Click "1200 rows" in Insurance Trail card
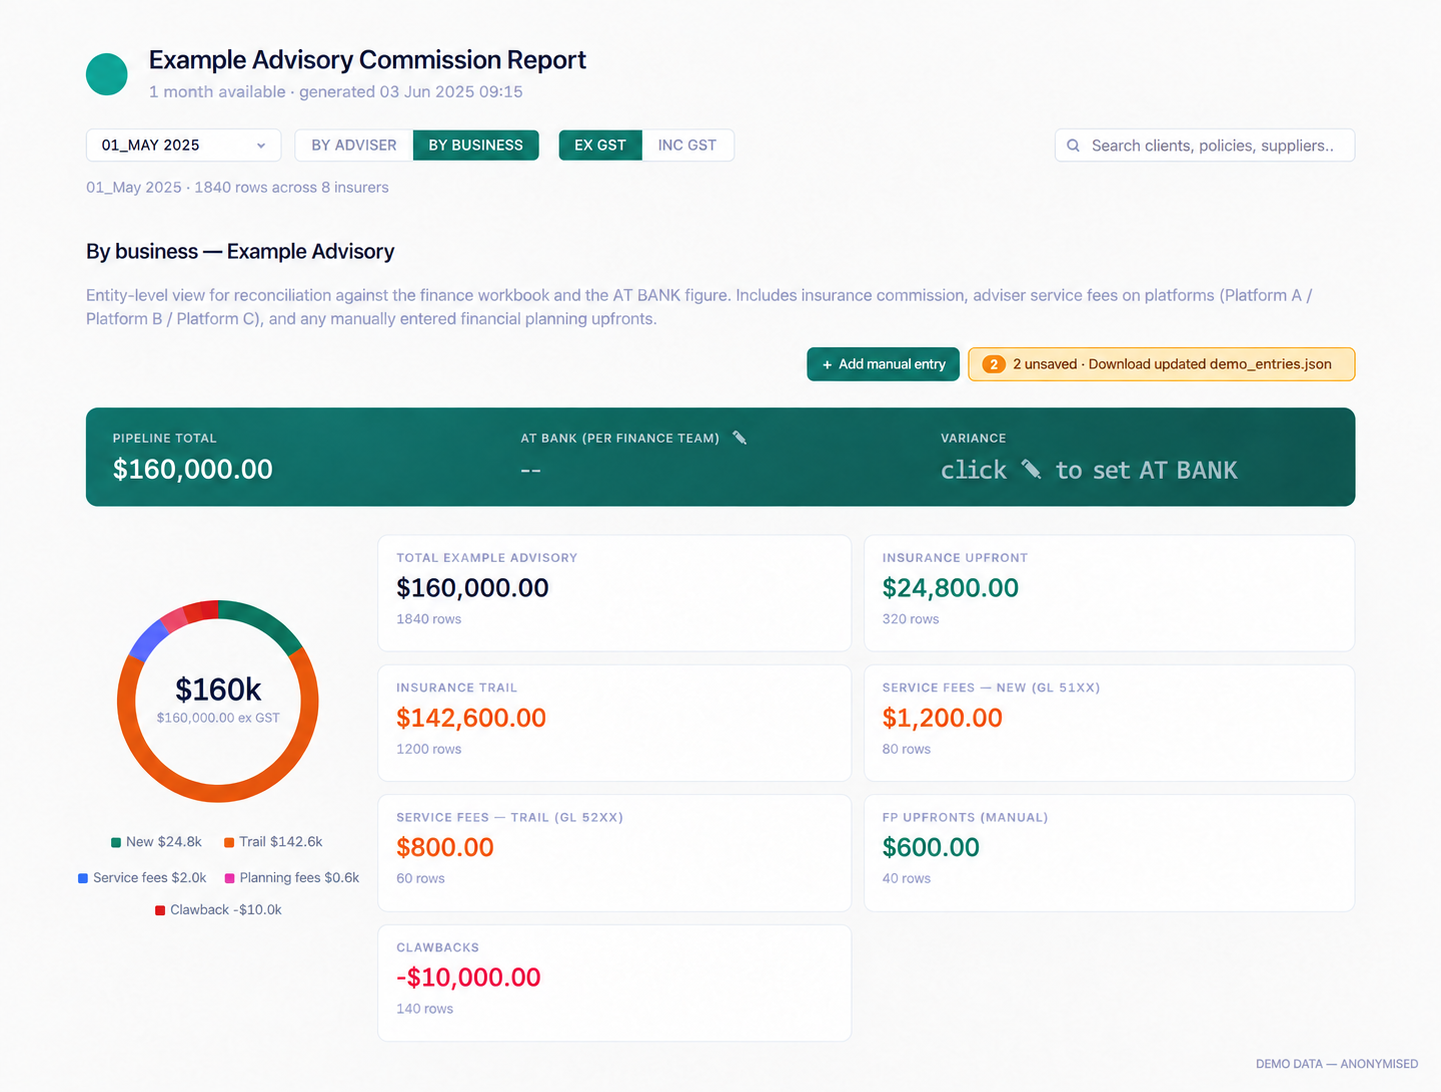 tap(429, 749)
